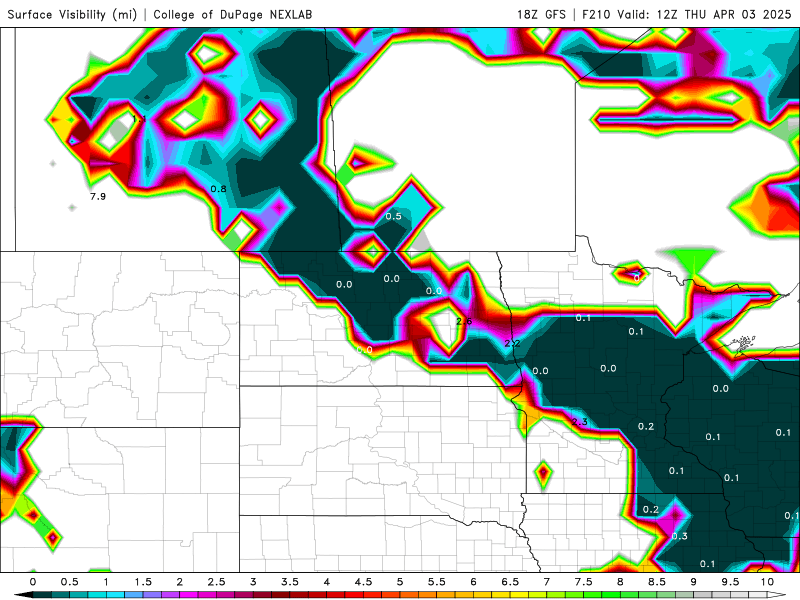The height and width of the screenshot is (600, 800).
Task: Select the 2.6 visibility value on the map
Action: pos(464,321)
